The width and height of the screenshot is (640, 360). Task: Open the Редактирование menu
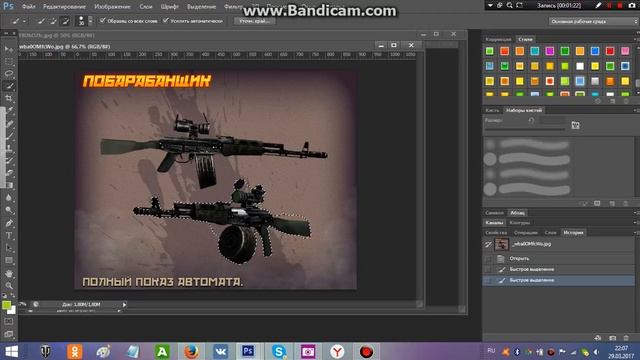tap(64, 7)
